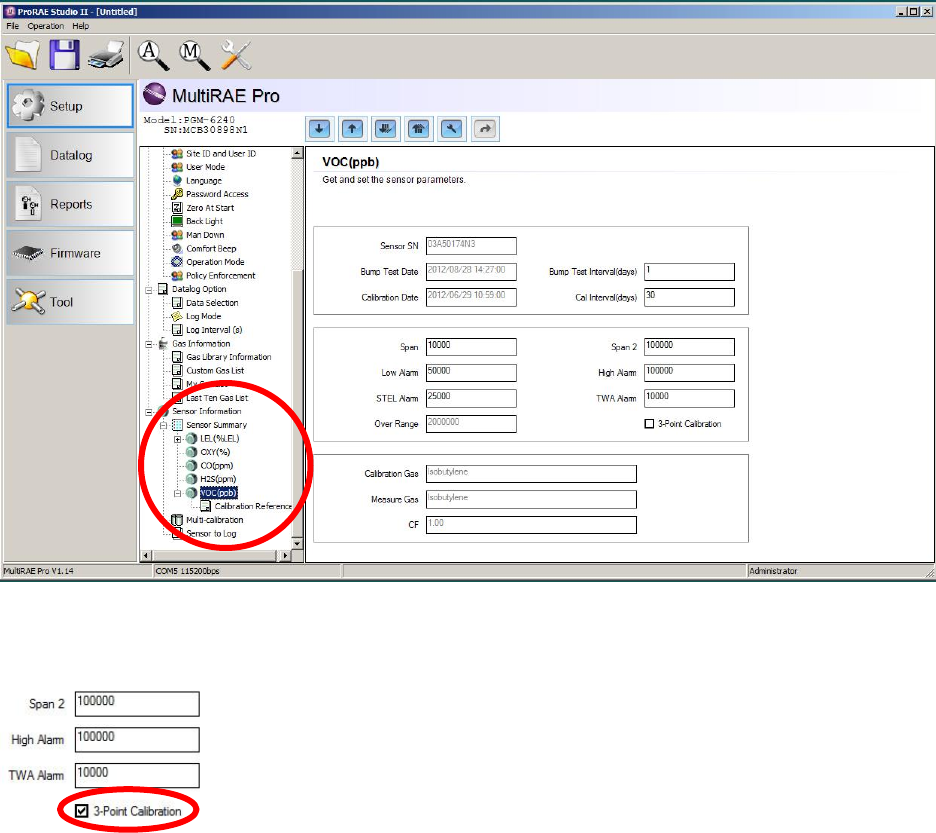Click the Cal Interval(days) field
The width and height of the screenshot is (936, 833).
pyautogui.click(x=689, y=297)
